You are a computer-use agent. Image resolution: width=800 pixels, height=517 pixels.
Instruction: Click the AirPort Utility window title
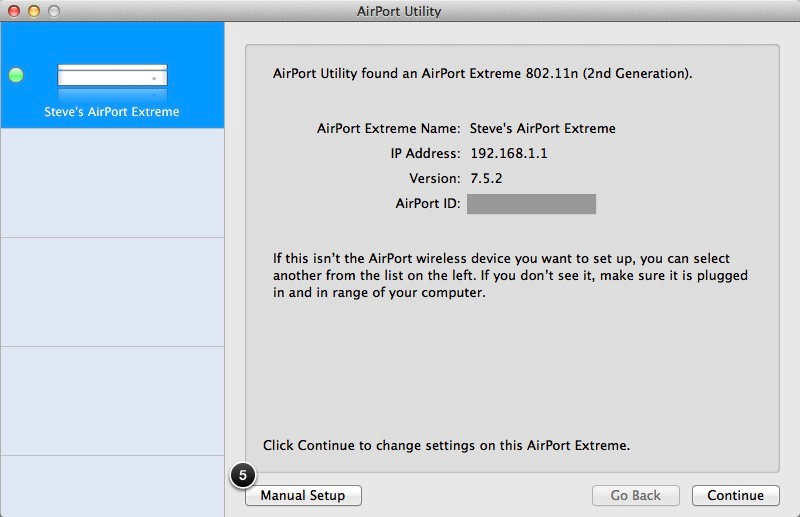pyautogui.click(x=399, y=11)
